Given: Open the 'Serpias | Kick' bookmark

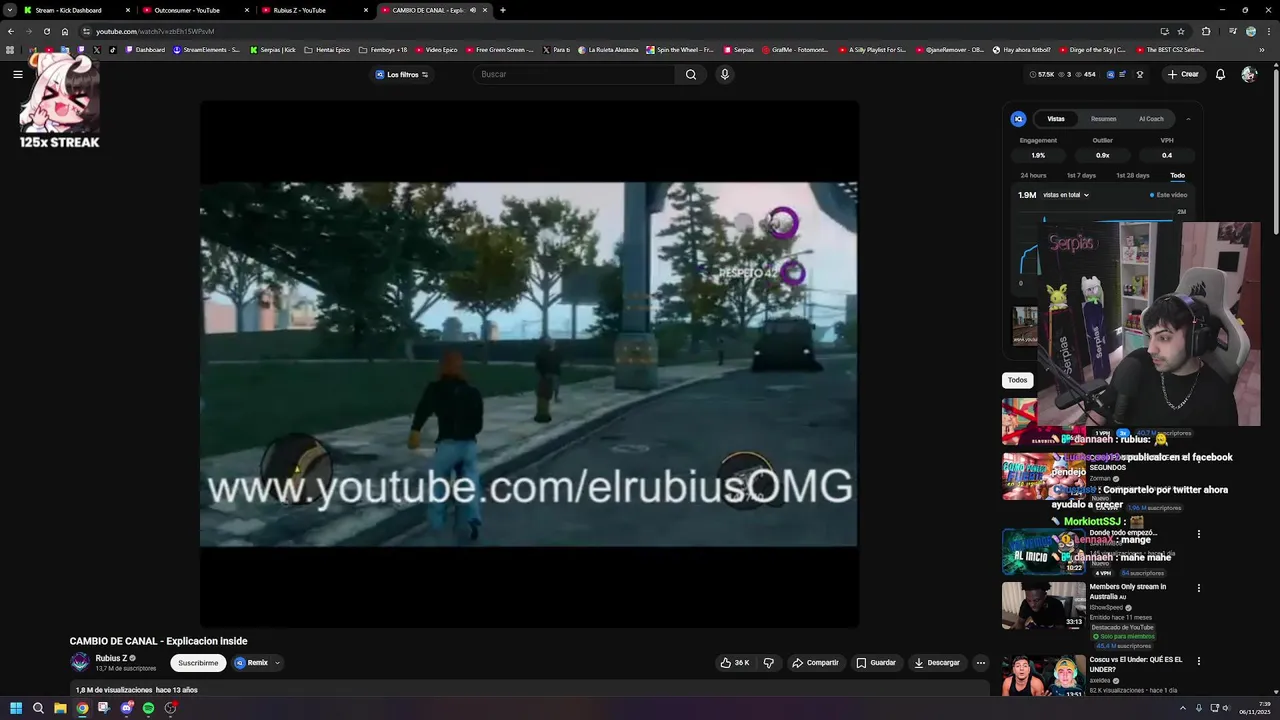Looking at the screenshot, I should coord(273,50).
